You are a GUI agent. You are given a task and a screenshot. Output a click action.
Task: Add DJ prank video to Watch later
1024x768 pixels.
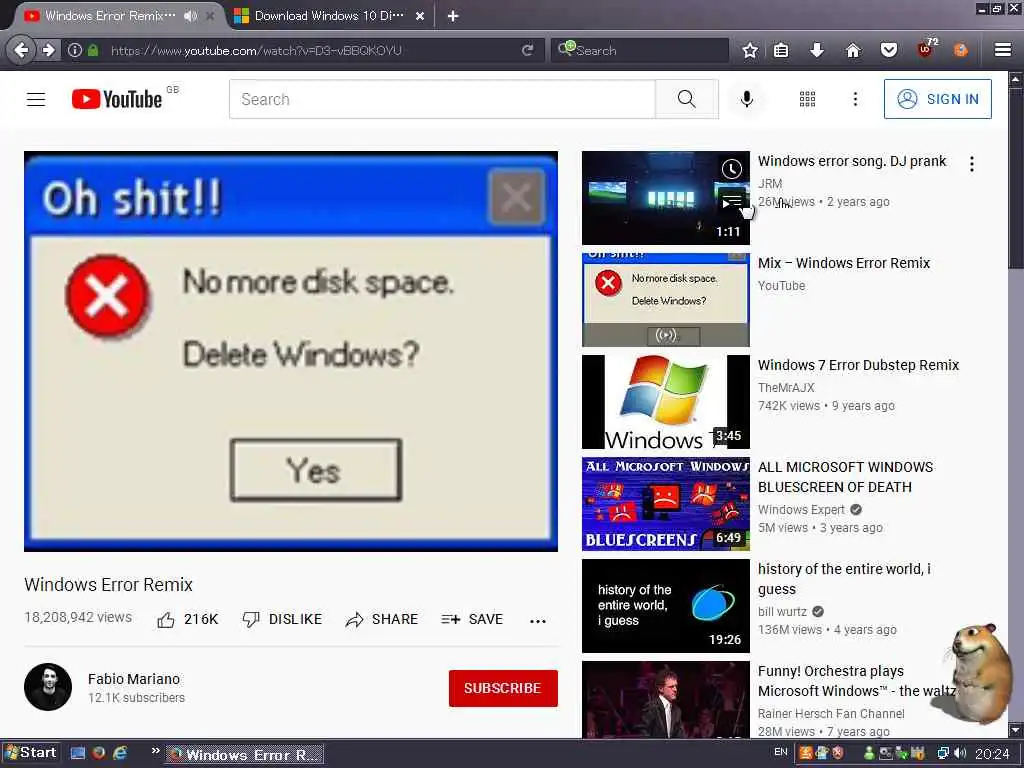click(x=731, y=169)
